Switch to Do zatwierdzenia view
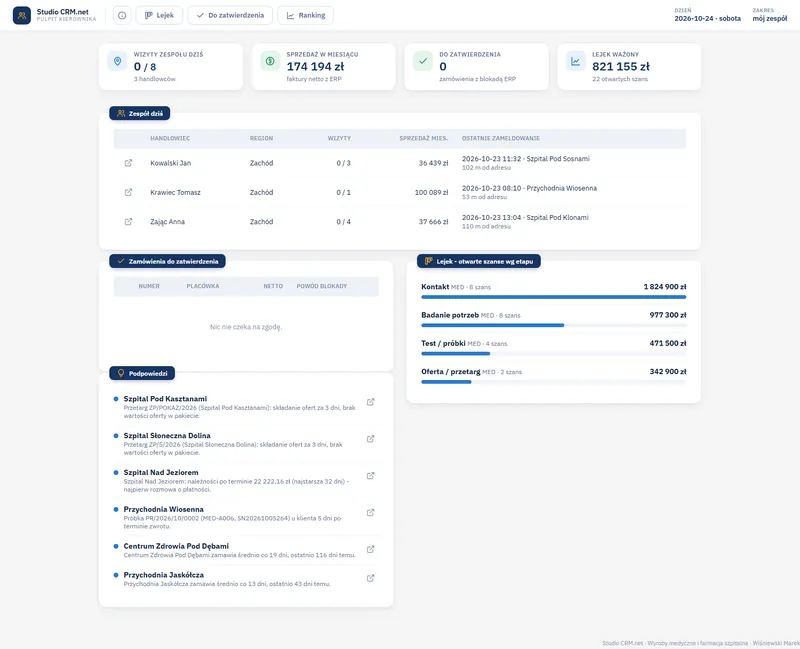This screenshot has height=649, width=800. click(x=230, y=15)
